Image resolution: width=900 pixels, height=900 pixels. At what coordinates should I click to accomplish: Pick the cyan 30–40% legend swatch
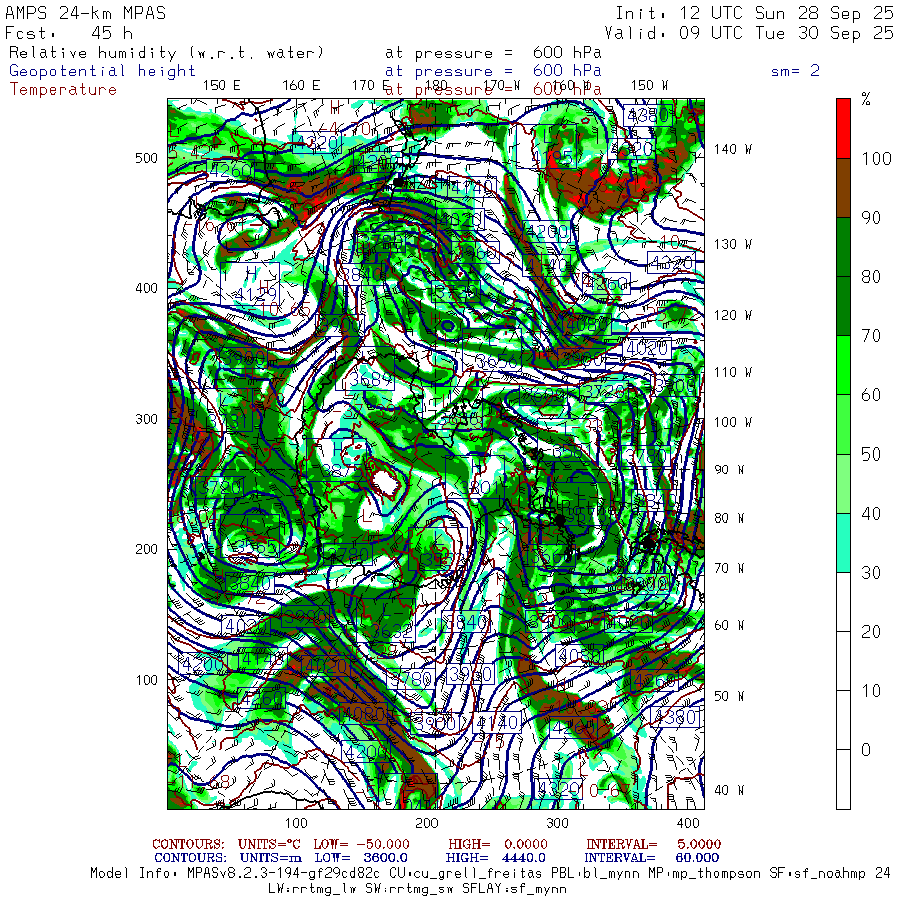pos(843,543)
